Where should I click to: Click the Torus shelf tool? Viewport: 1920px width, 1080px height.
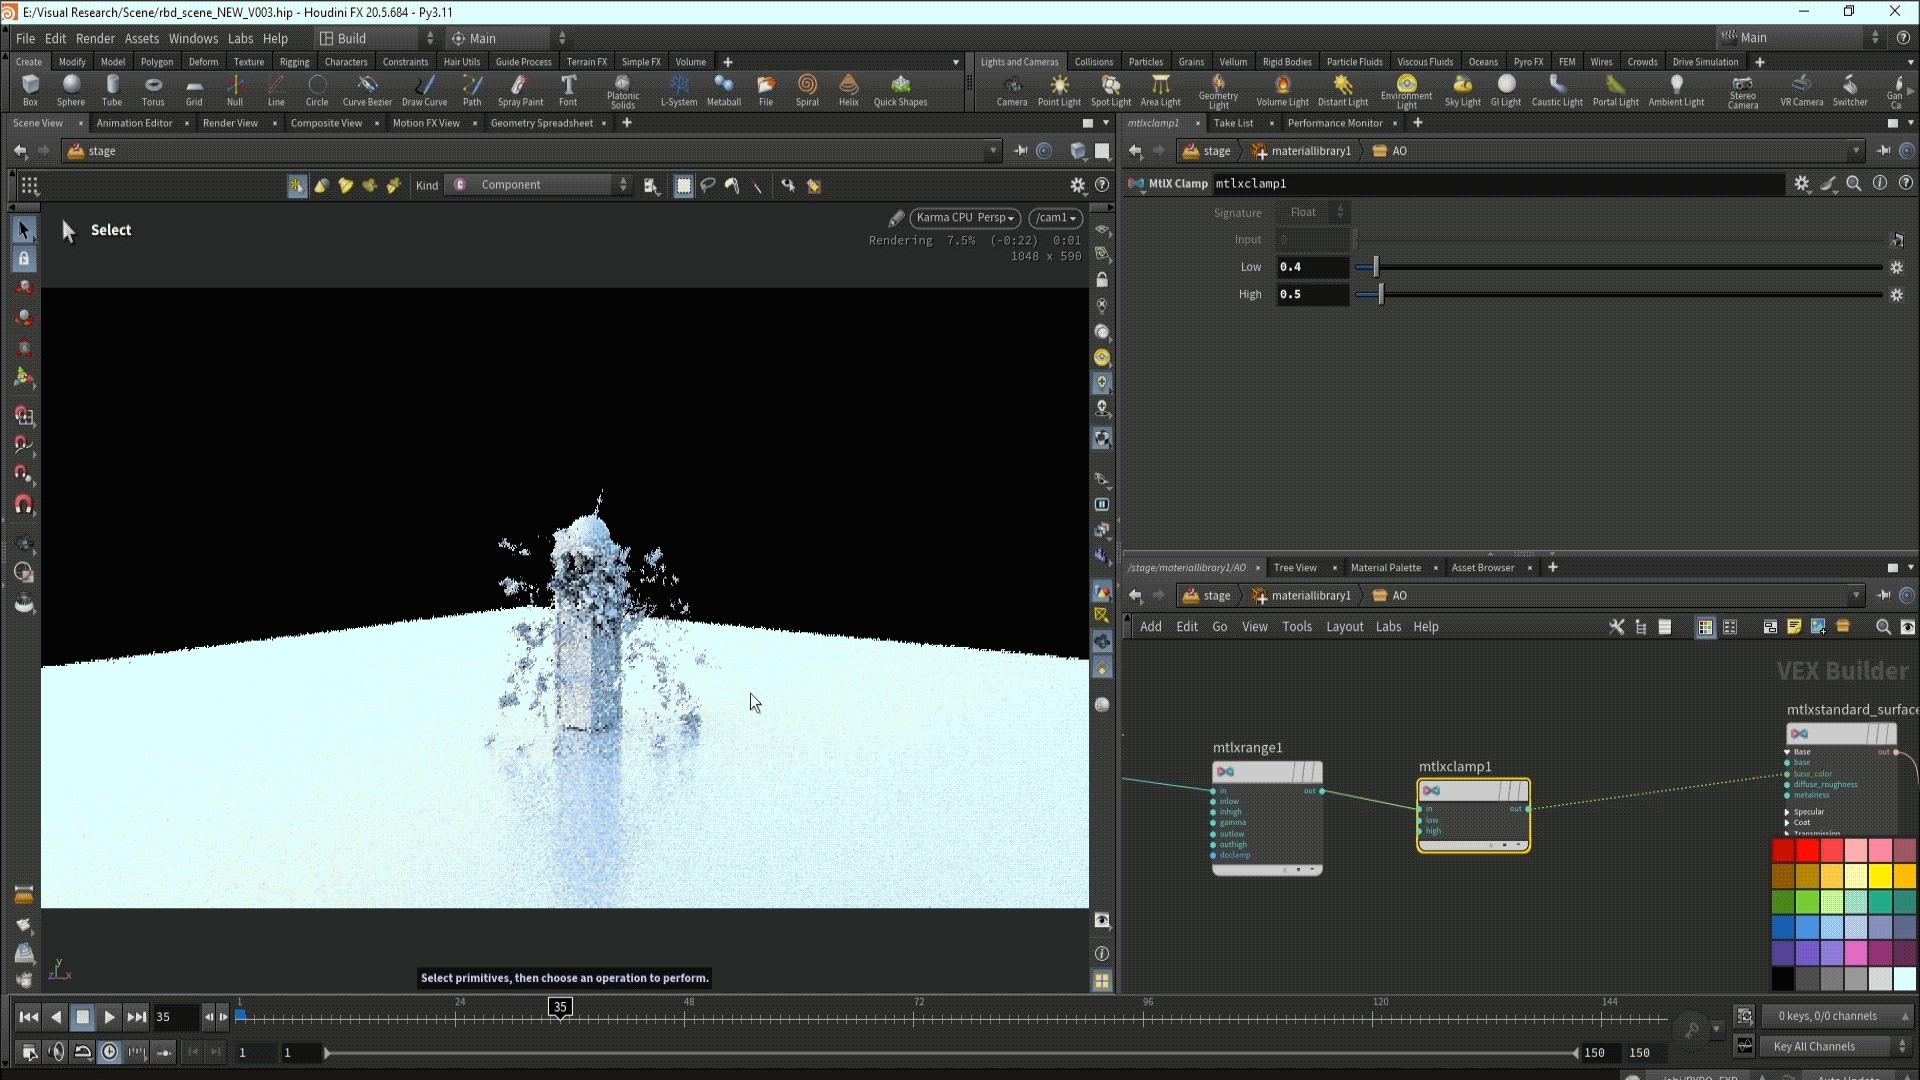tap(153, 89)
